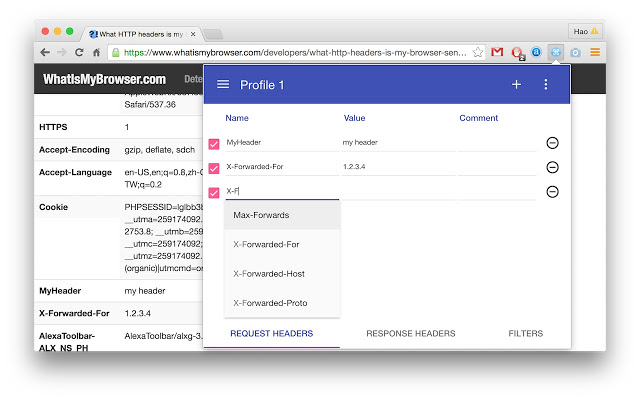
Task: Open the three-dot more options menu
Action: 546,84
